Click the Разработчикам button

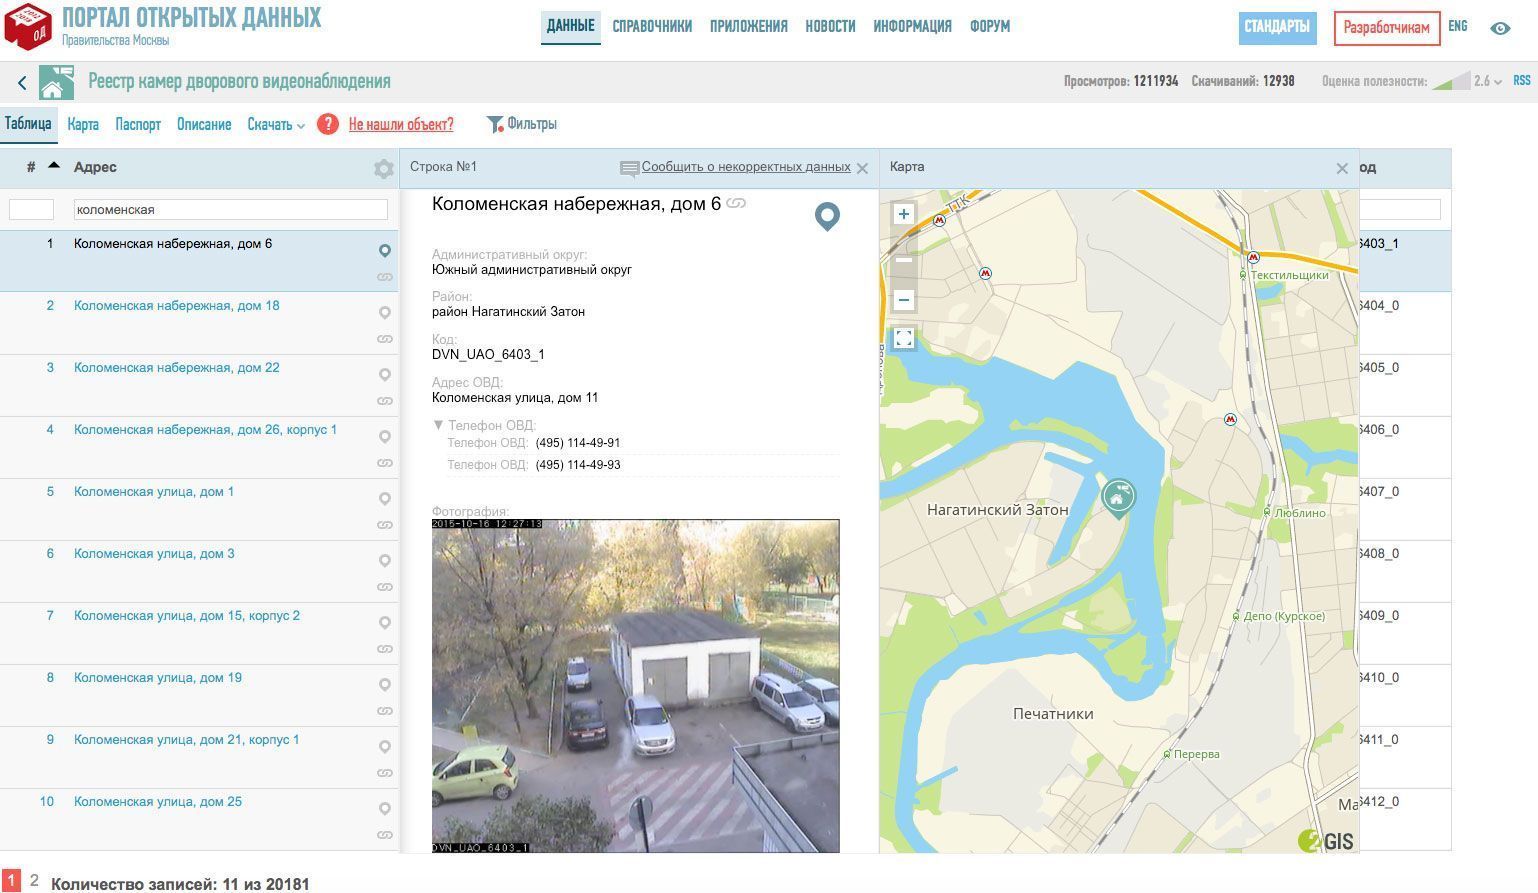(x=1386, y=28)
